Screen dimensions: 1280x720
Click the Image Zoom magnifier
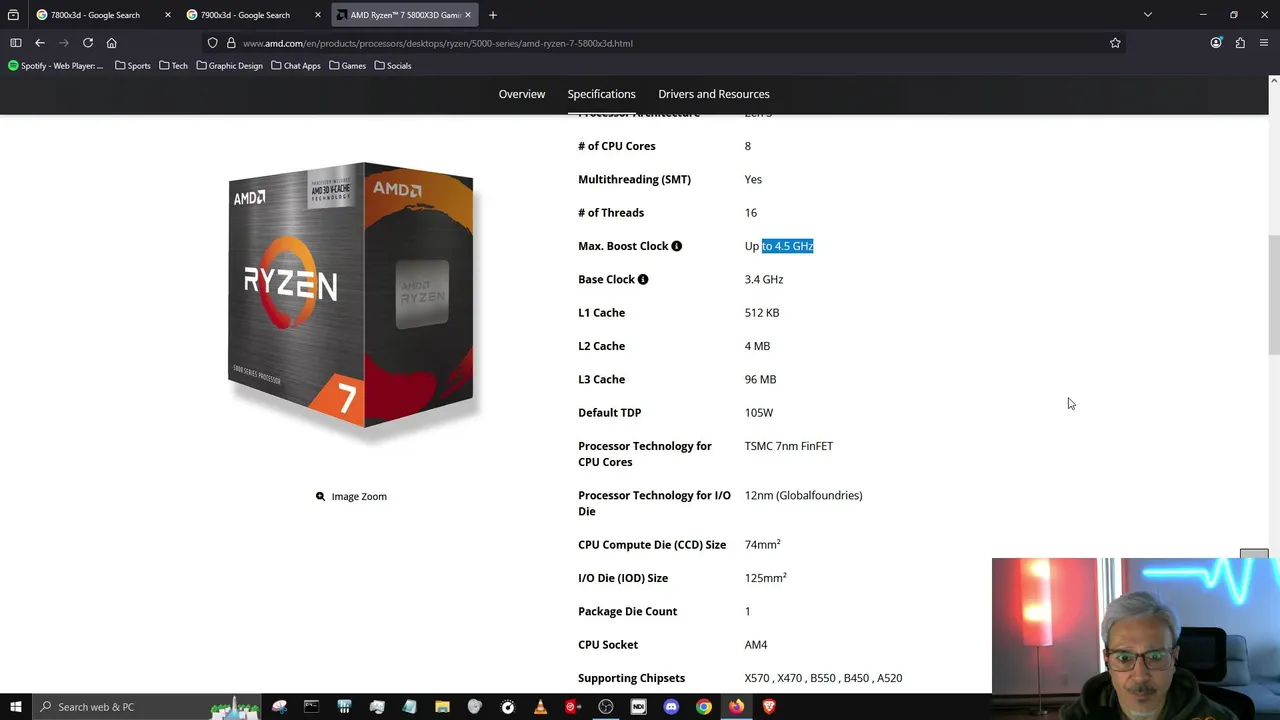320,496
